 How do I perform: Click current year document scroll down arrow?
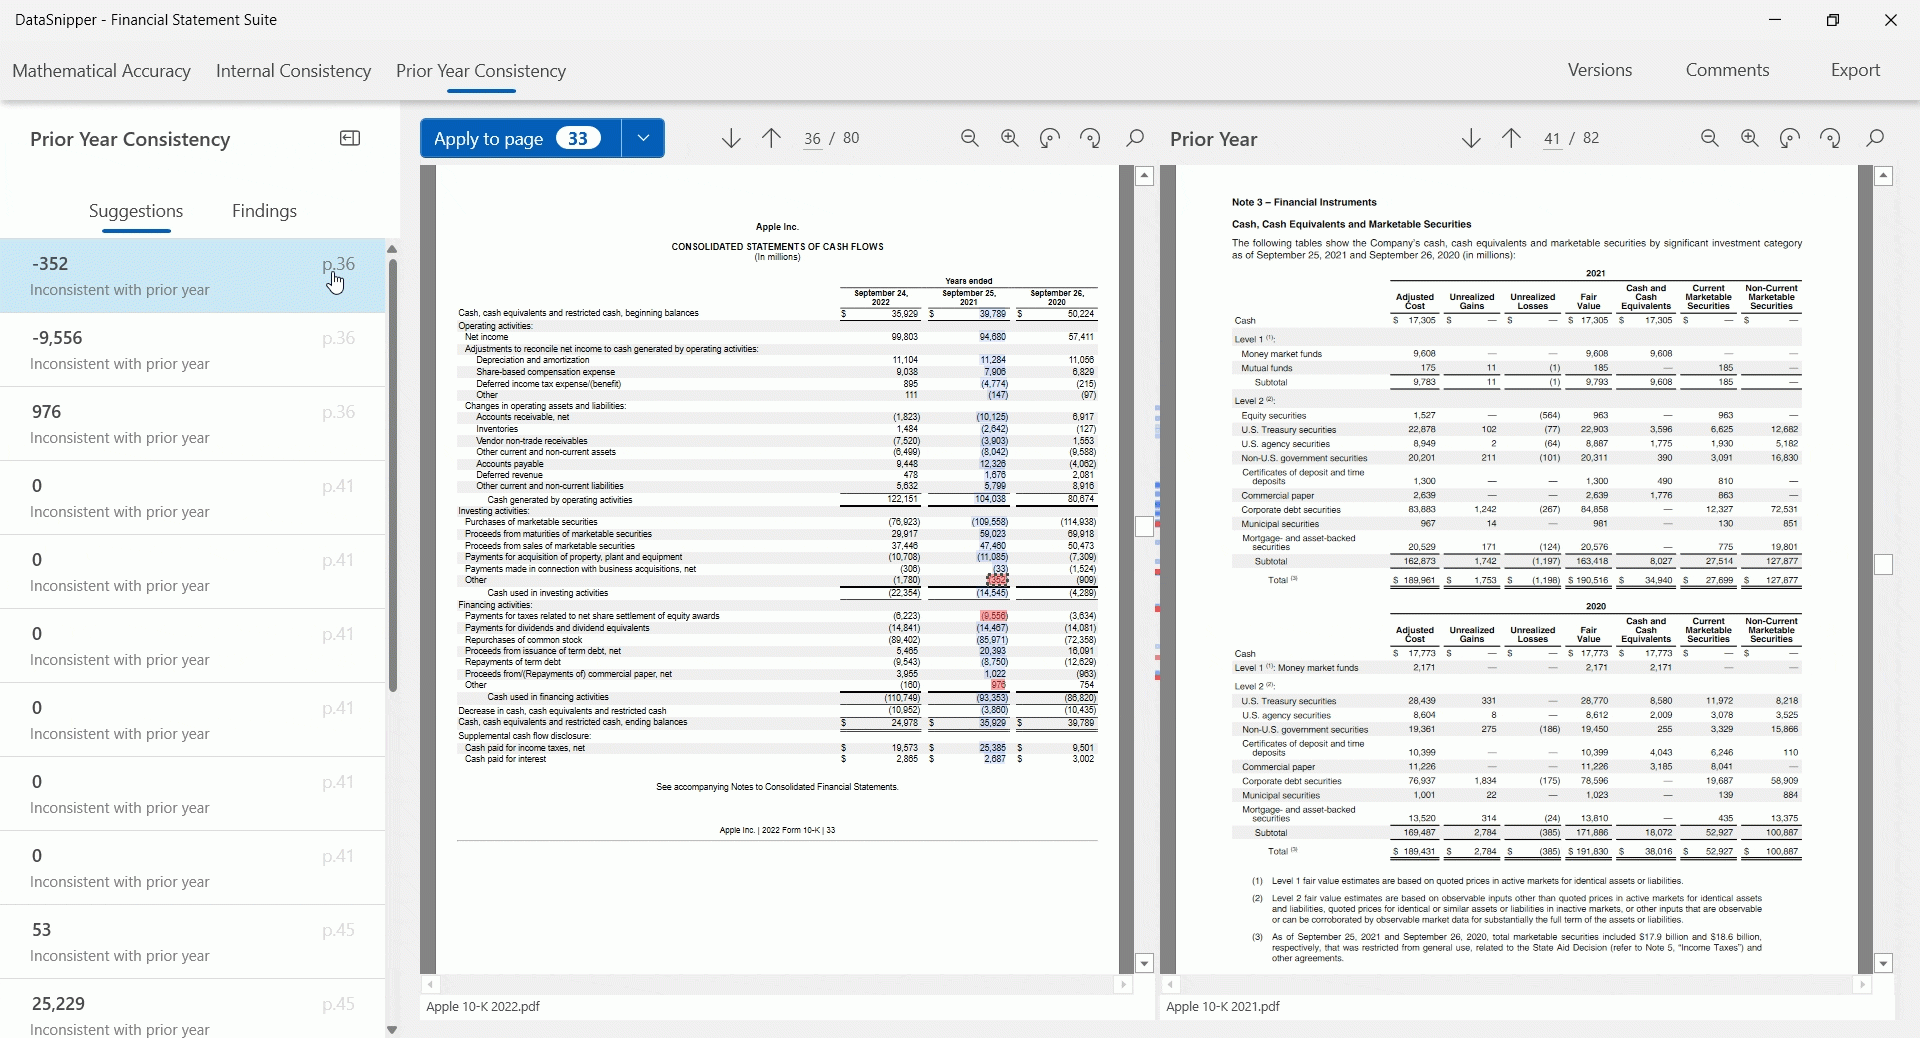pyautogui.click(x=1145, y=964)
